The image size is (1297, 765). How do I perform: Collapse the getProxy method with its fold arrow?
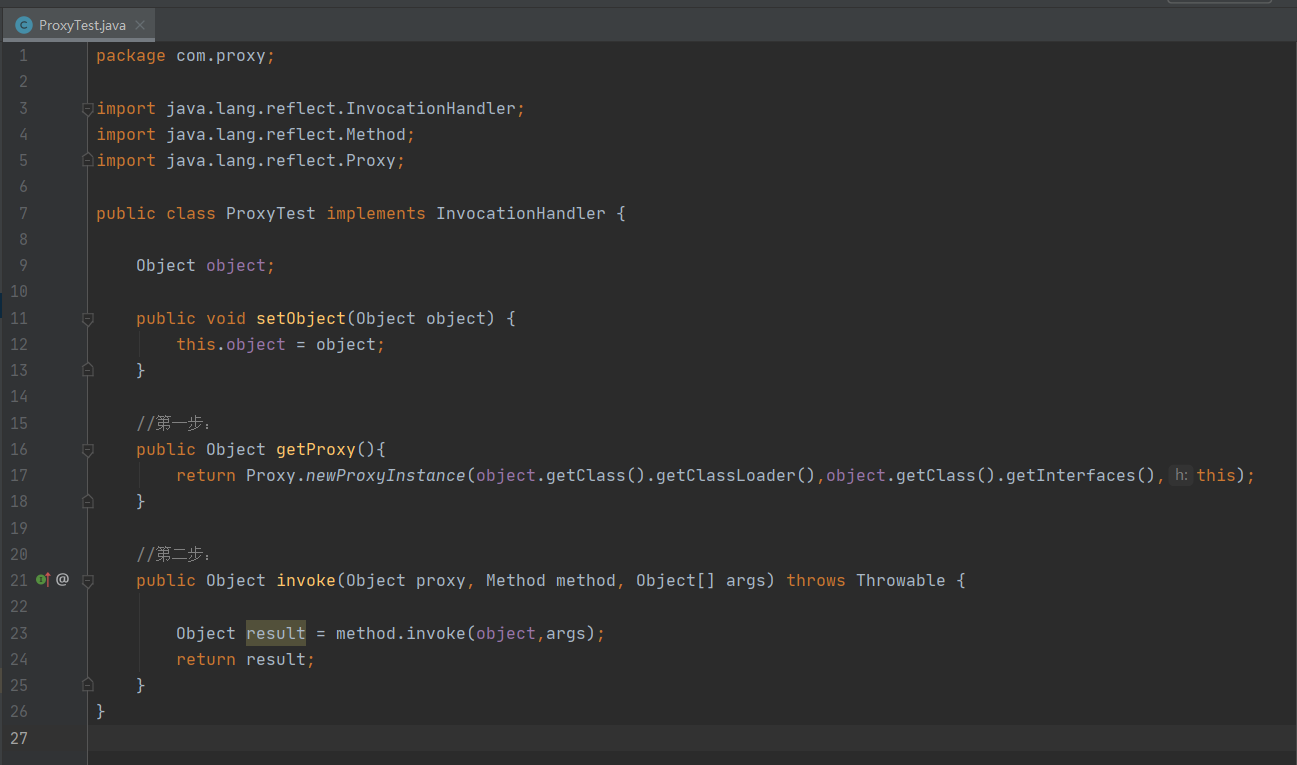tap(87, 448)
